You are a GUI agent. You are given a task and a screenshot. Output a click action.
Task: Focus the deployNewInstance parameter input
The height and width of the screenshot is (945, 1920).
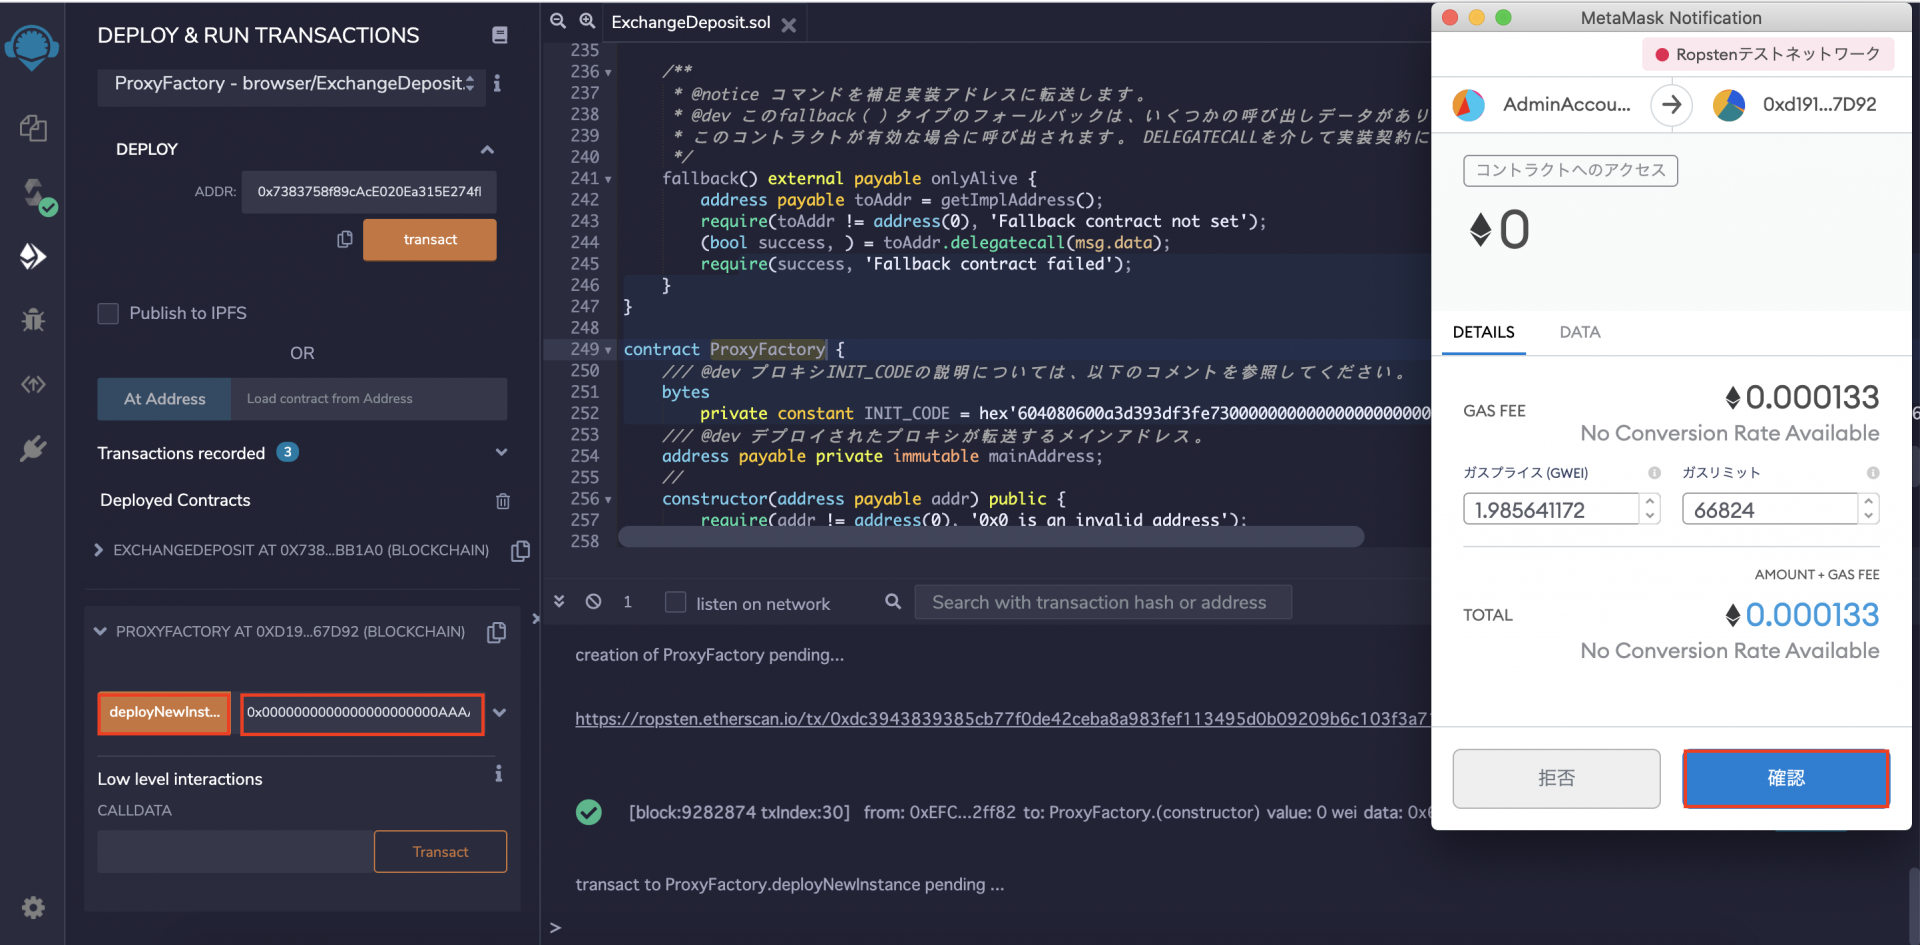pyautogui.click(x=362, y=713)
